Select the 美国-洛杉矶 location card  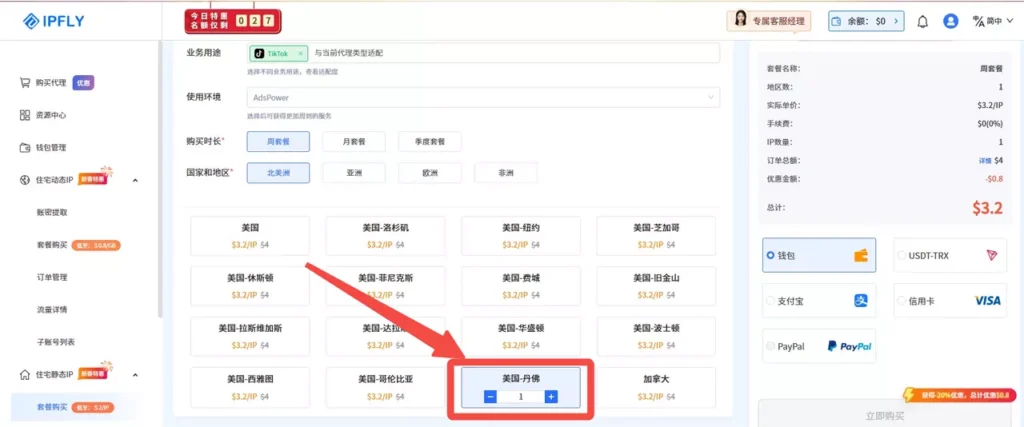pos(385,236)
